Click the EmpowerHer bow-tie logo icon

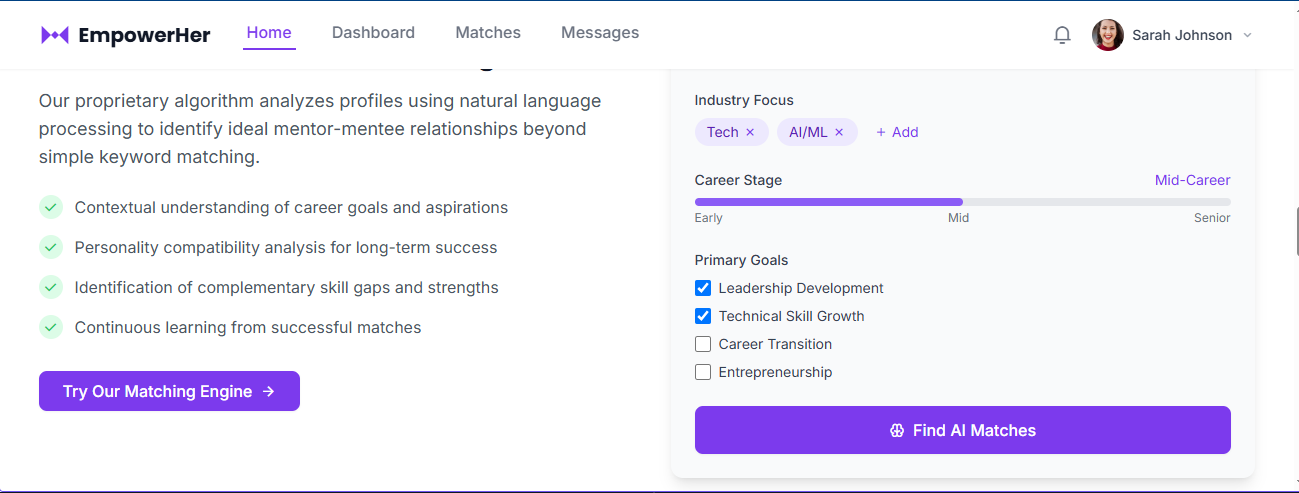pos(55,35)
